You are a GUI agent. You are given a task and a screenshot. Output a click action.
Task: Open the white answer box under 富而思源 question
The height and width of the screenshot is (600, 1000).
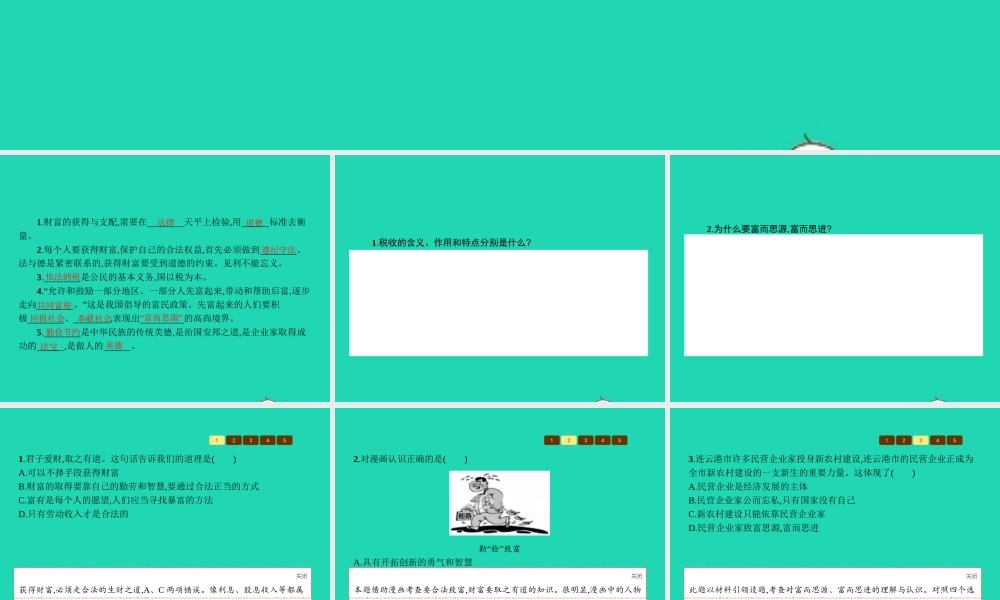[x=834, y=295]
